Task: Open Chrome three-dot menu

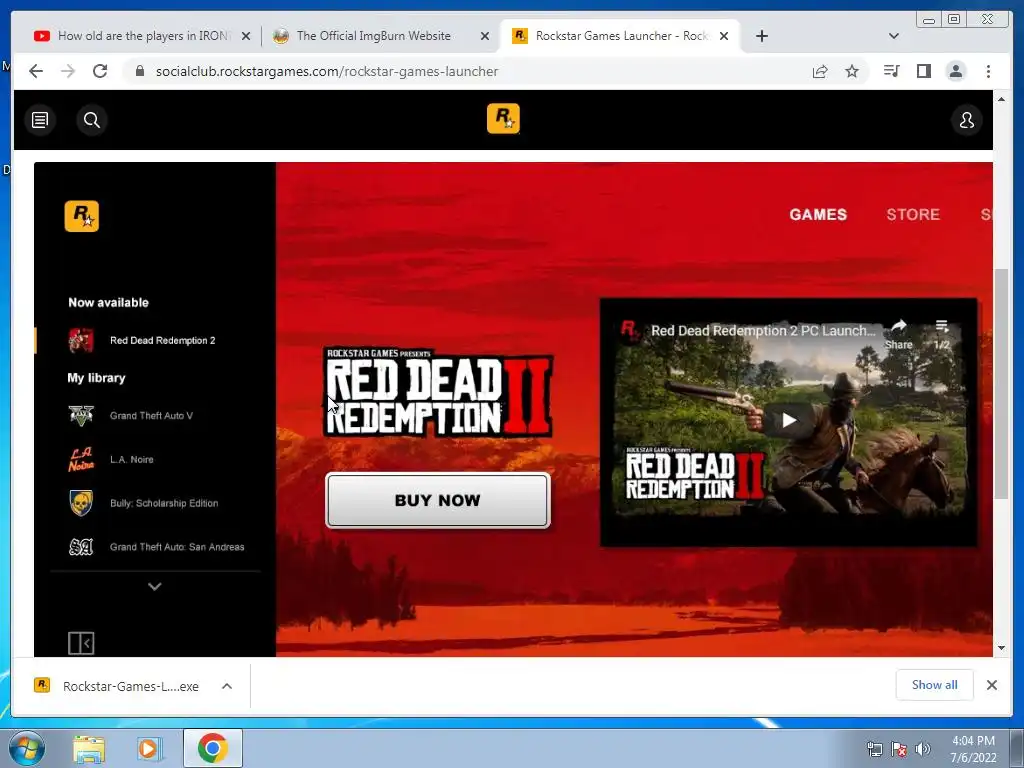Action: pyautogui.click(x=988, y=71)
